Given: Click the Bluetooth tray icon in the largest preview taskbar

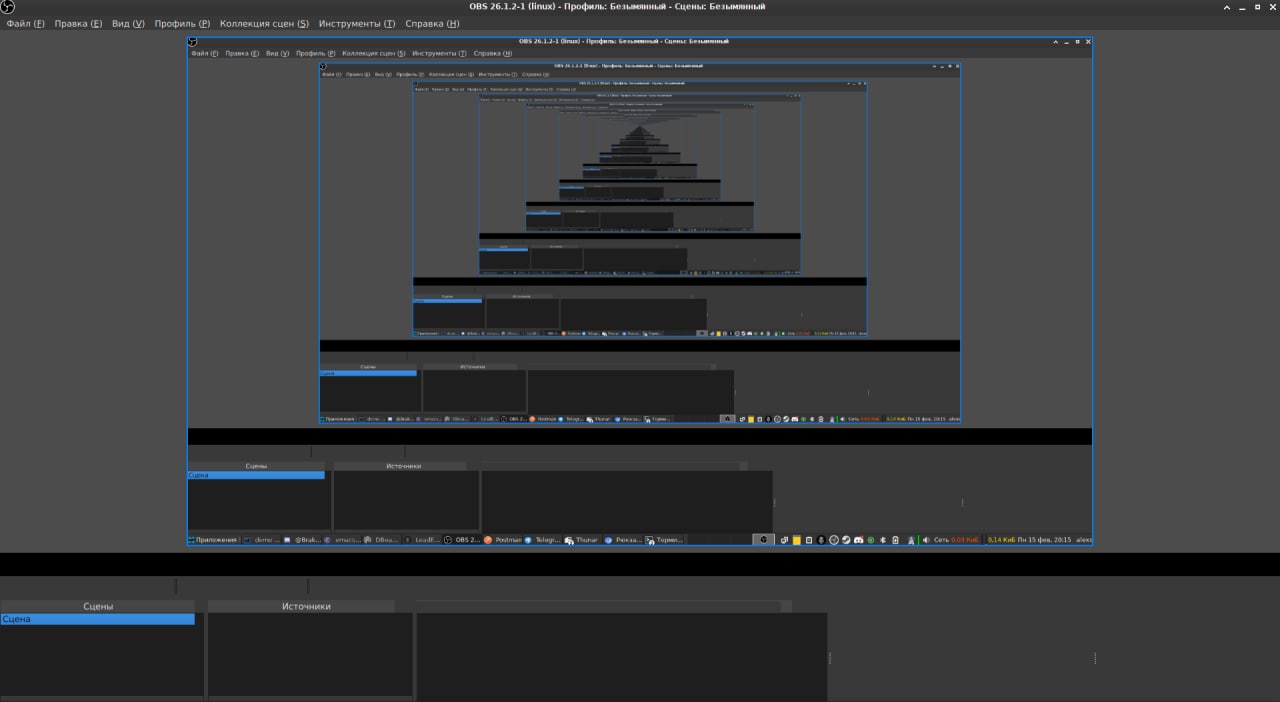Looking at the screenshot, I should 883,540.
